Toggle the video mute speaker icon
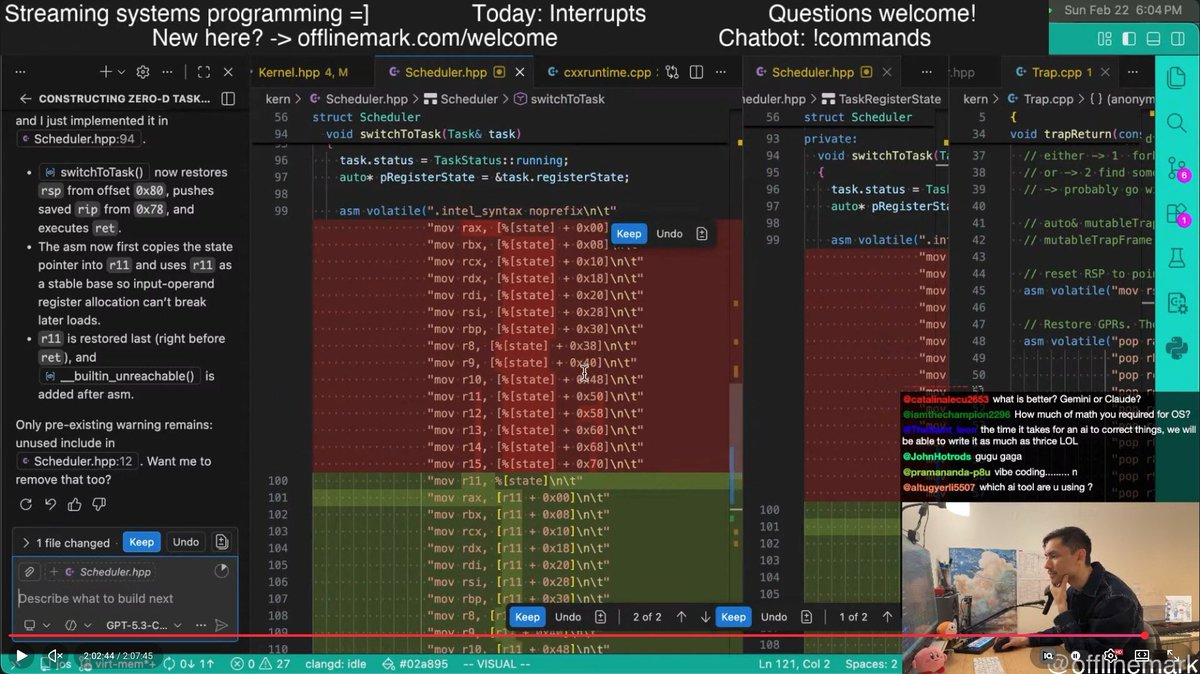 [55, 656]
